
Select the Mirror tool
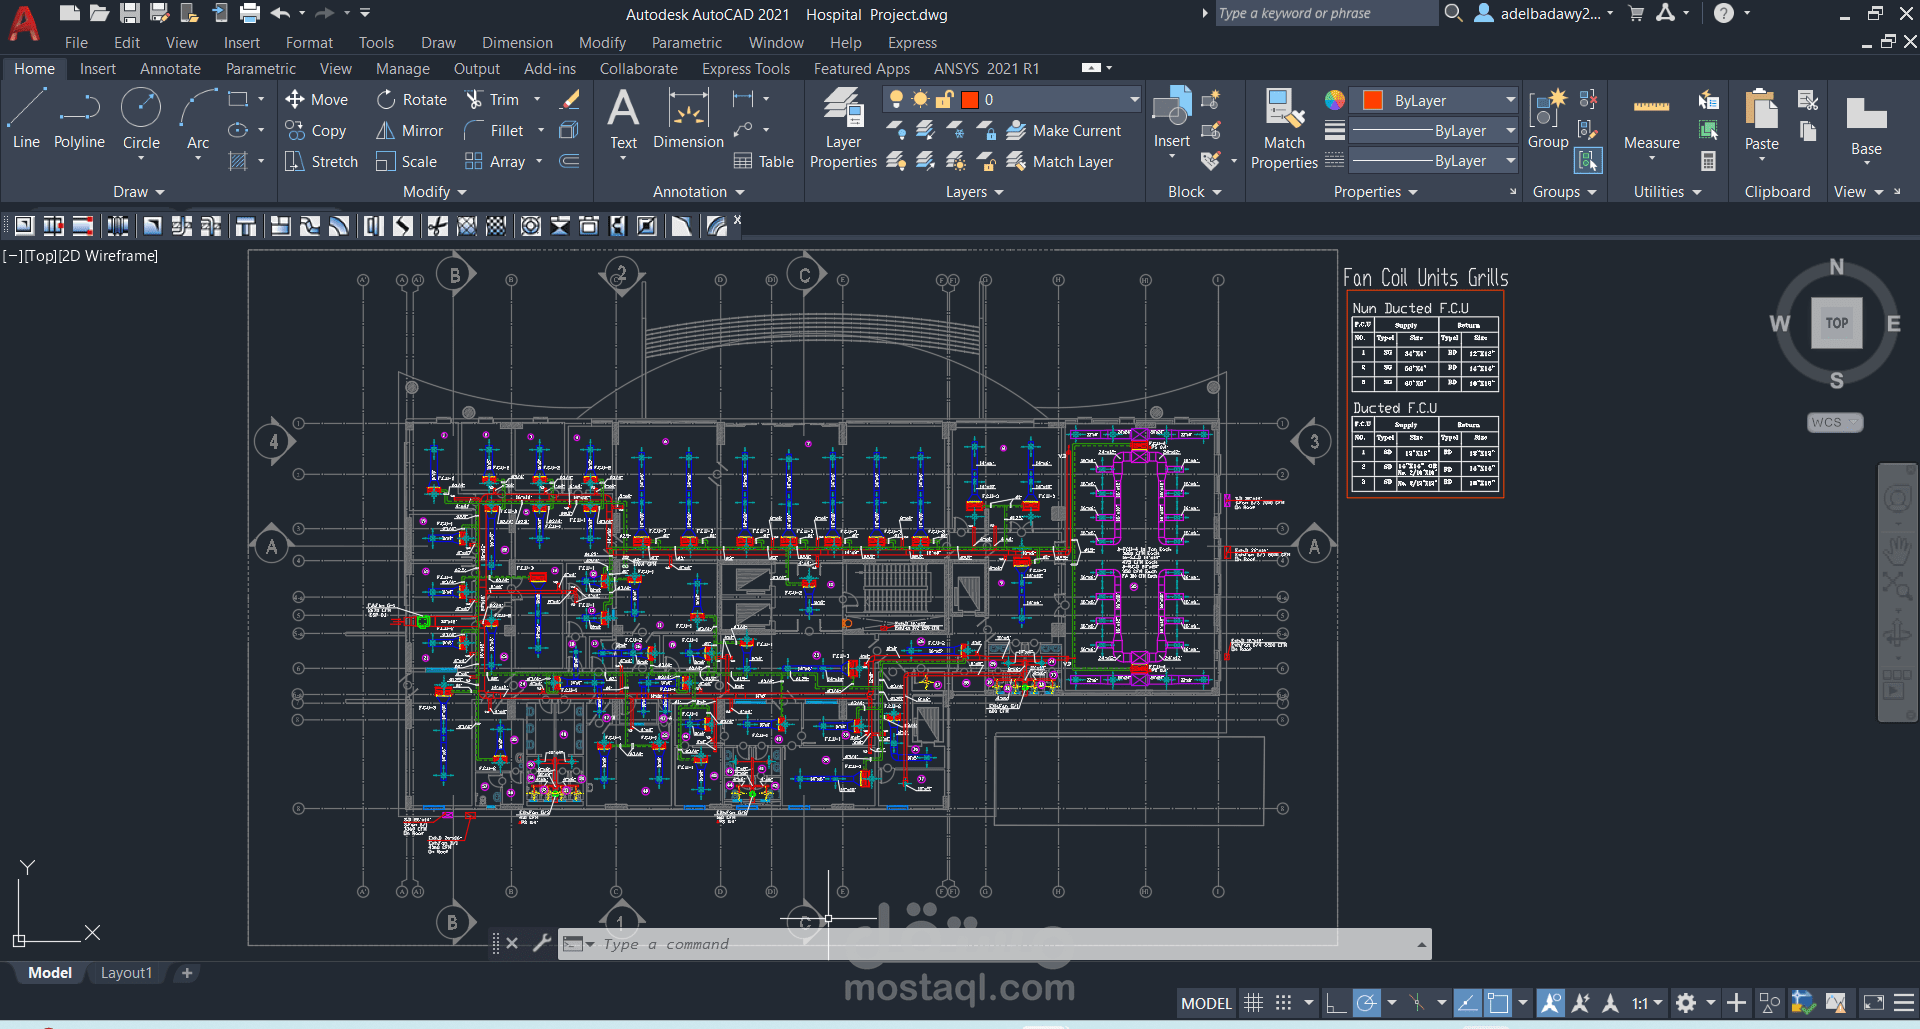[409, 130]
